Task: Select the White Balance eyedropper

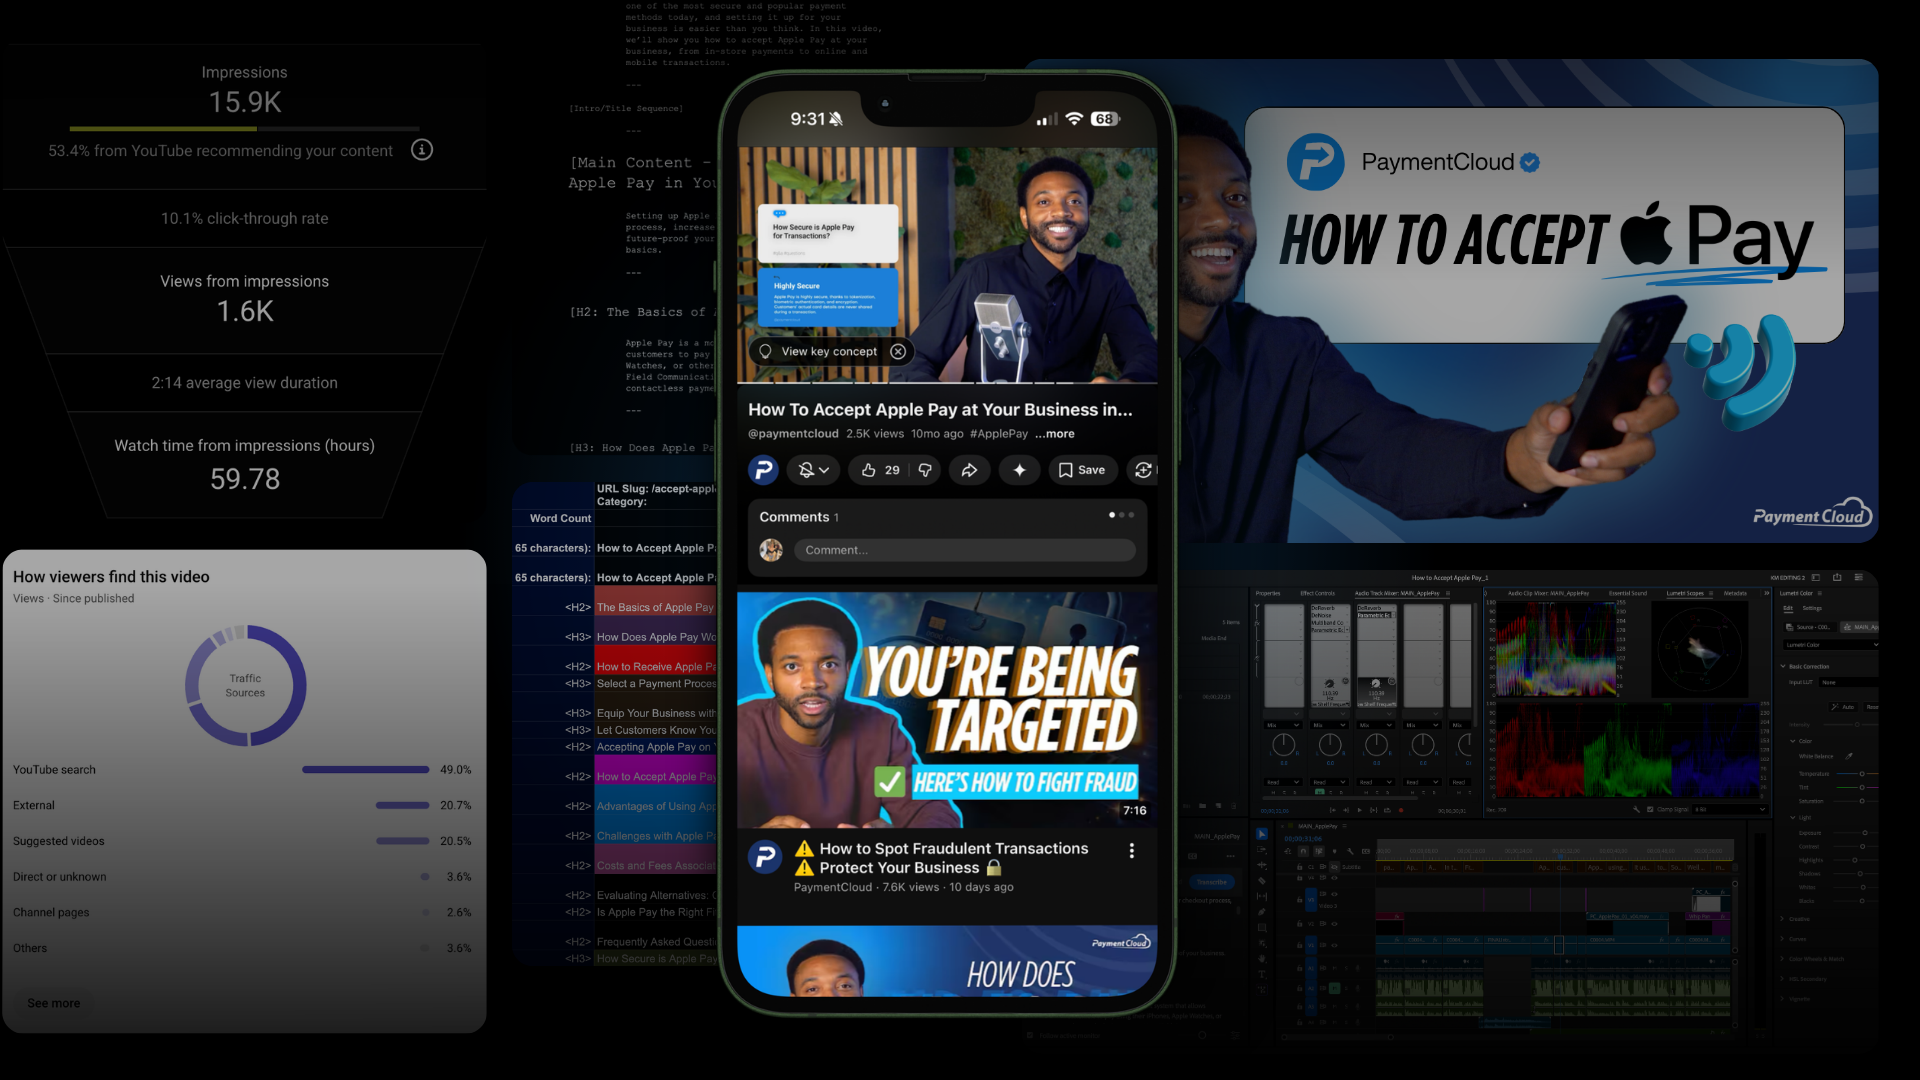Action: pos(1849,756)
